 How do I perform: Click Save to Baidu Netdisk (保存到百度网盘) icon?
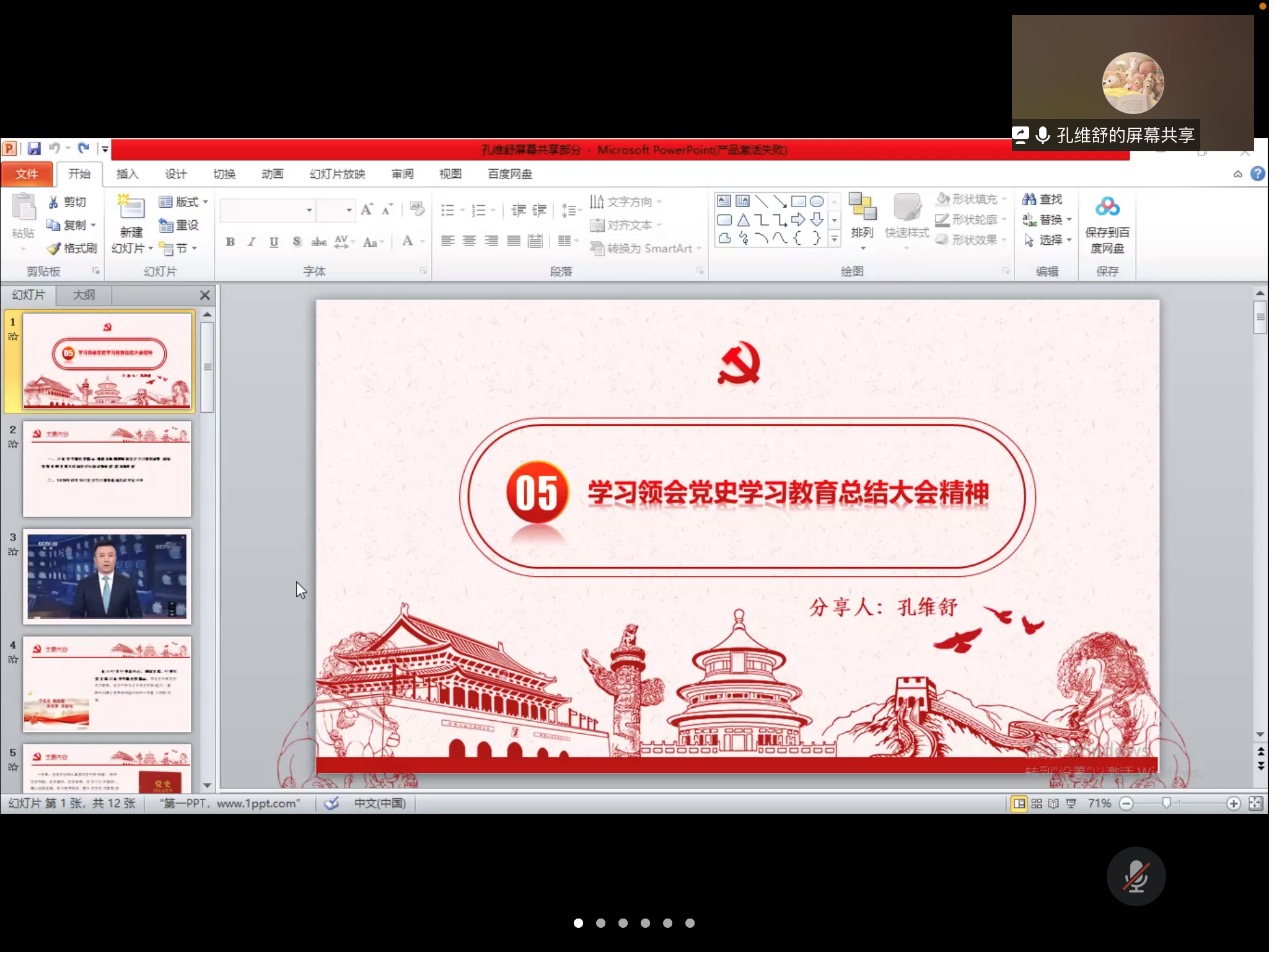[1107, 208]
